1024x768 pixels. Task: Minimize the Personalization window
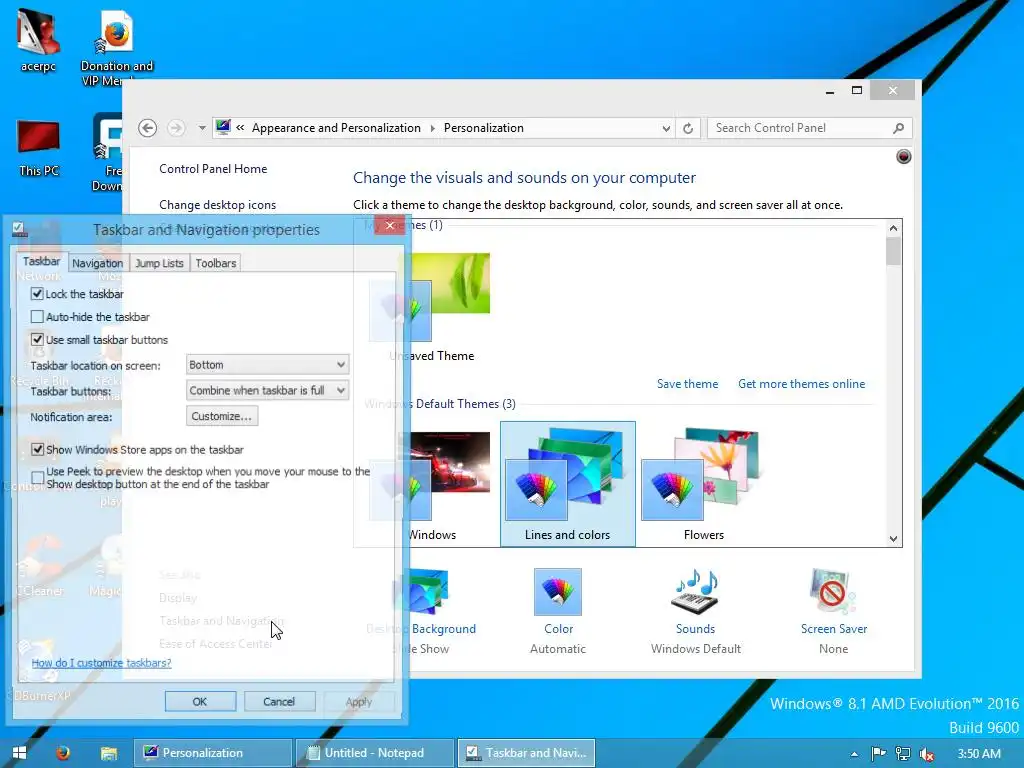829,91
